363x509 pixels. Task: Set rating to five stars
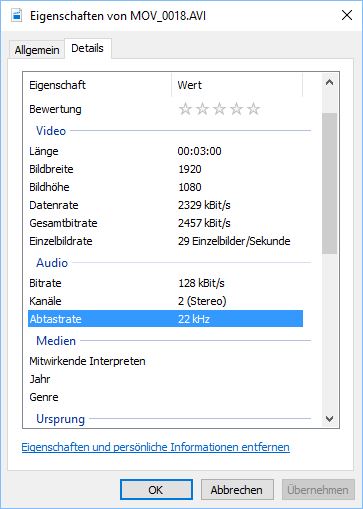[x=253, y=109]
